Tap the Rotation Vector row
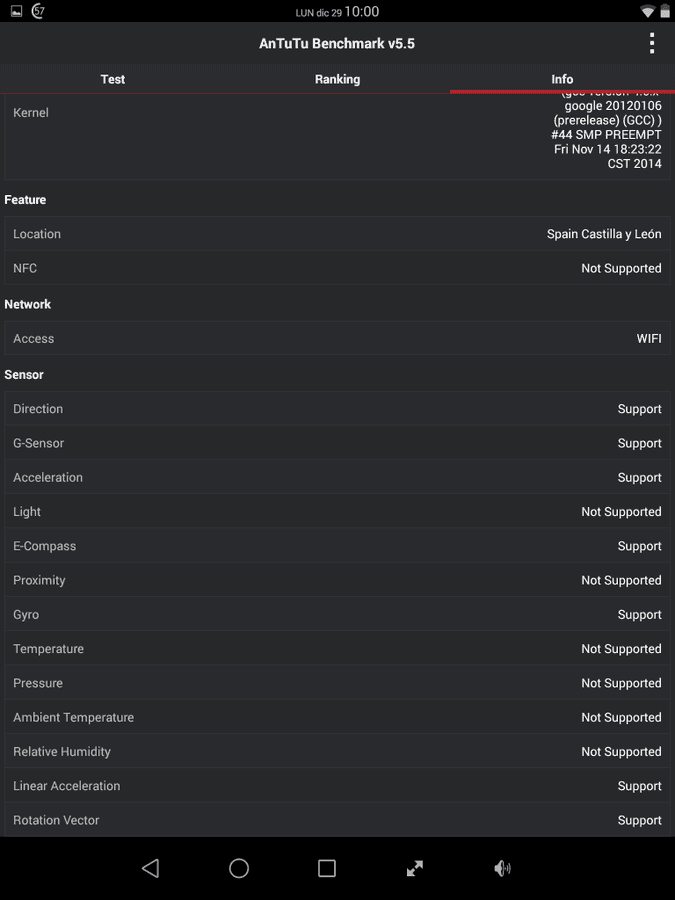 [x=338, y=820]
